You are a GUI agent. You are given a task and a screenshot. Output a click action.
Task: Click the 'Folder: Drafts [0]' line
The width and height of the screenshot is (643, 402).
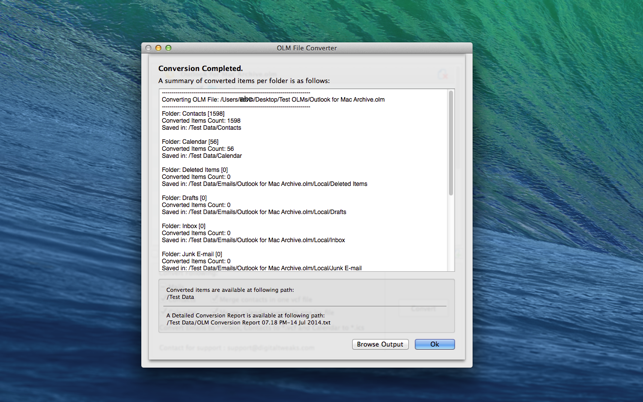pyautogui.click(x=184, y=198)
